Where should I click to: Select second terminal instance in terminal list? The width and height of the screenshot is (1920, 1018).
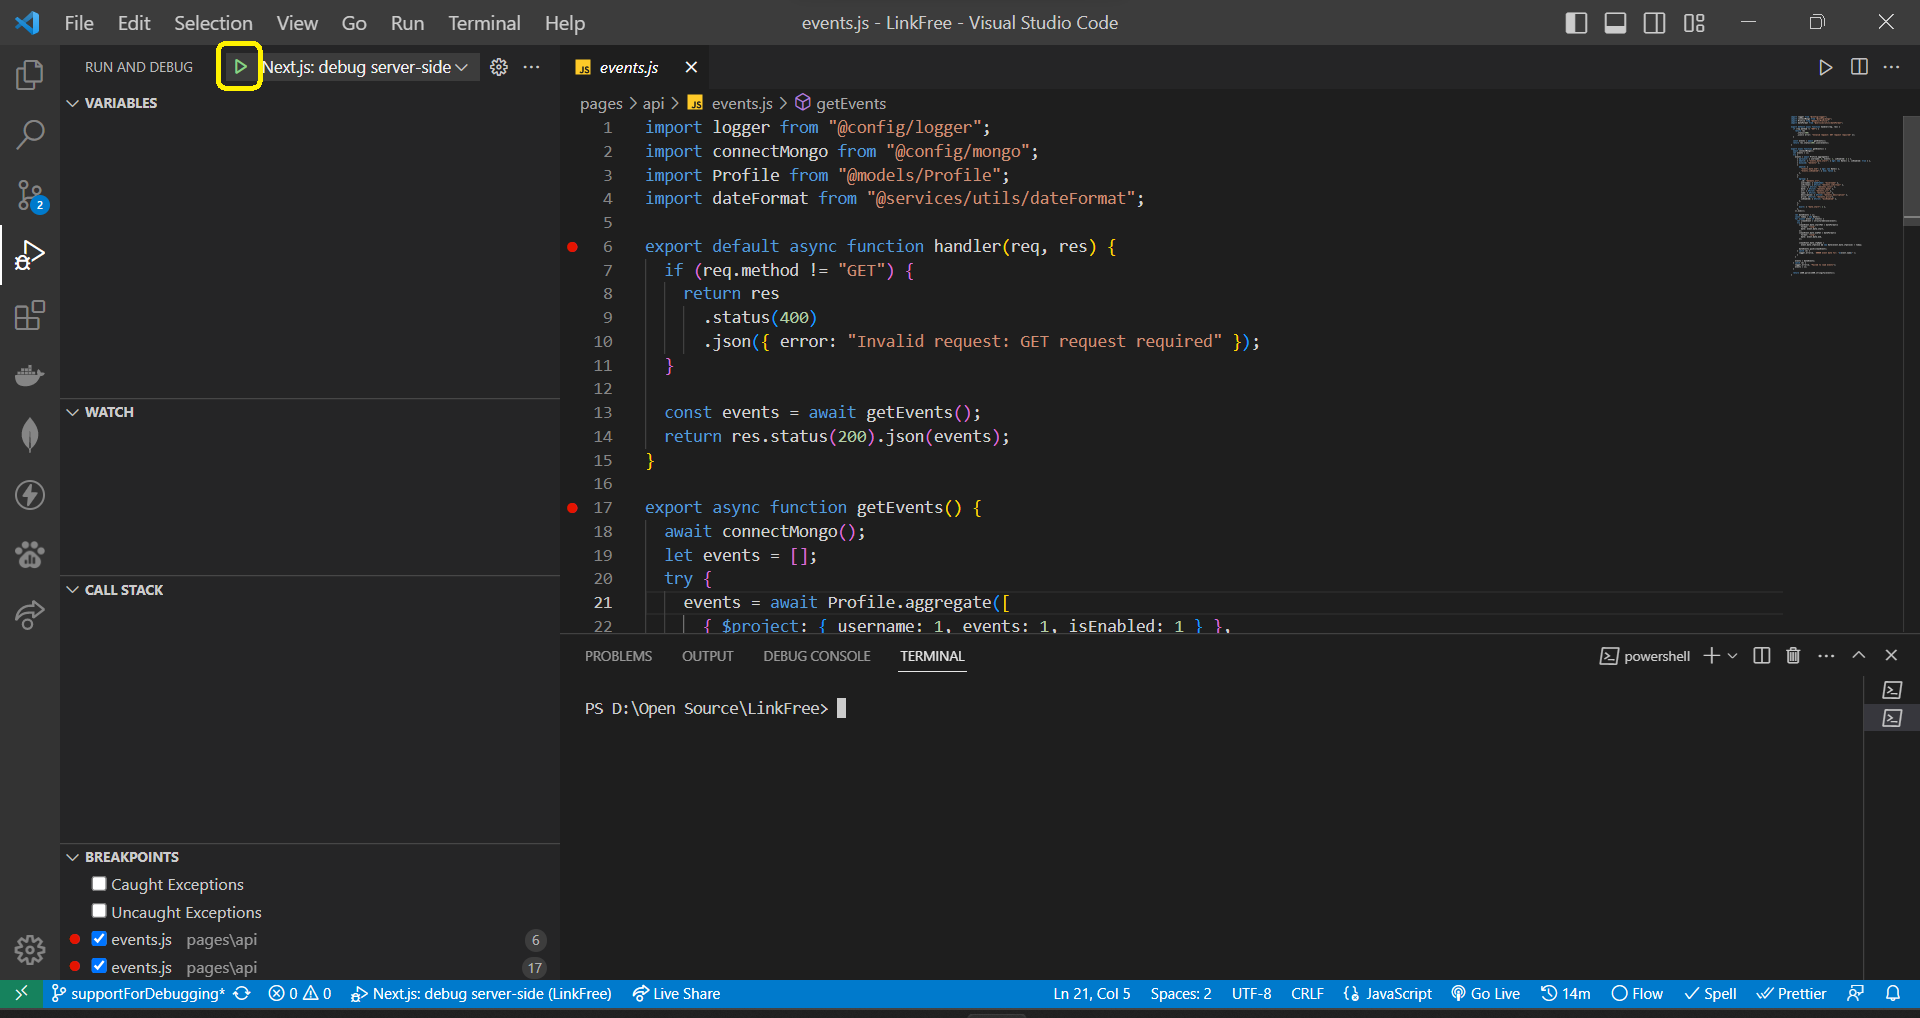pyautogui.click(x=1892, y=718)
